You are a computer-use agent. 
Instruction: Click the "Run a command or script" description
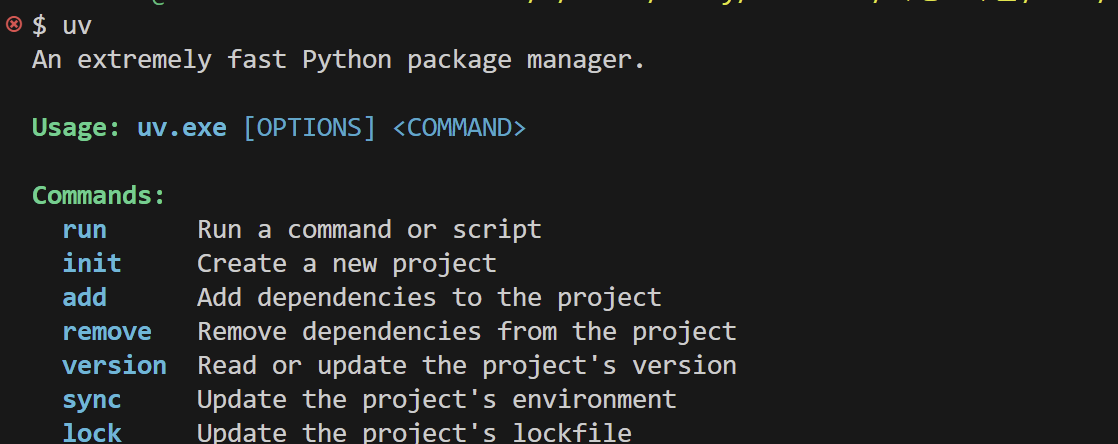tap(369, 229)
